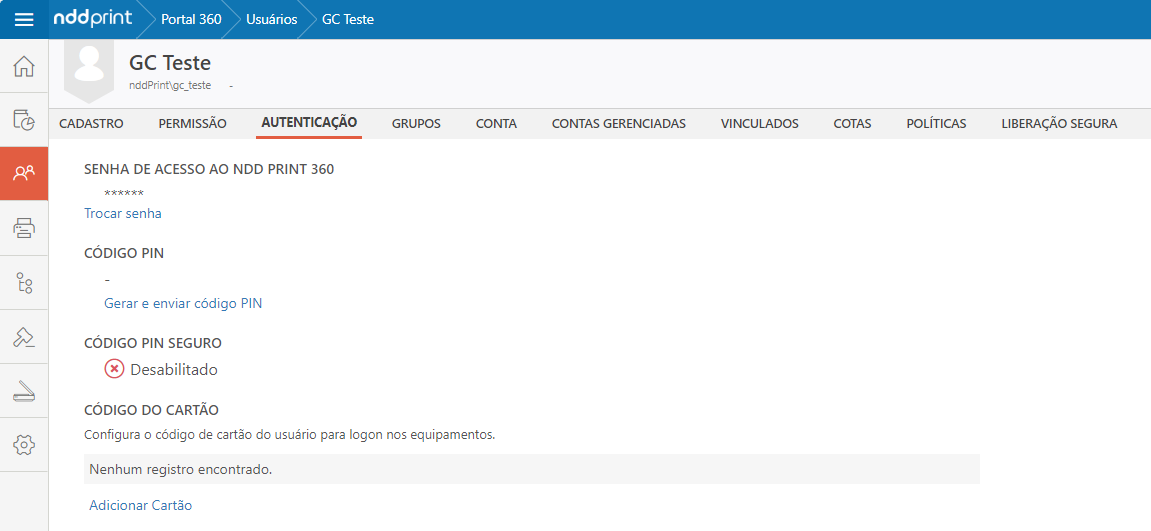Click the scanner icon in sidebar
The height and width of the screenshot is (531, 1151).
[x=24, y=391]
